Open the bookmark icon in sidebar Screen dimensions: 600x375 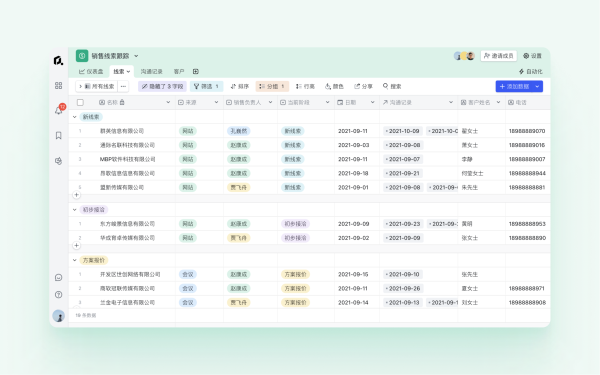click(59, 135)
